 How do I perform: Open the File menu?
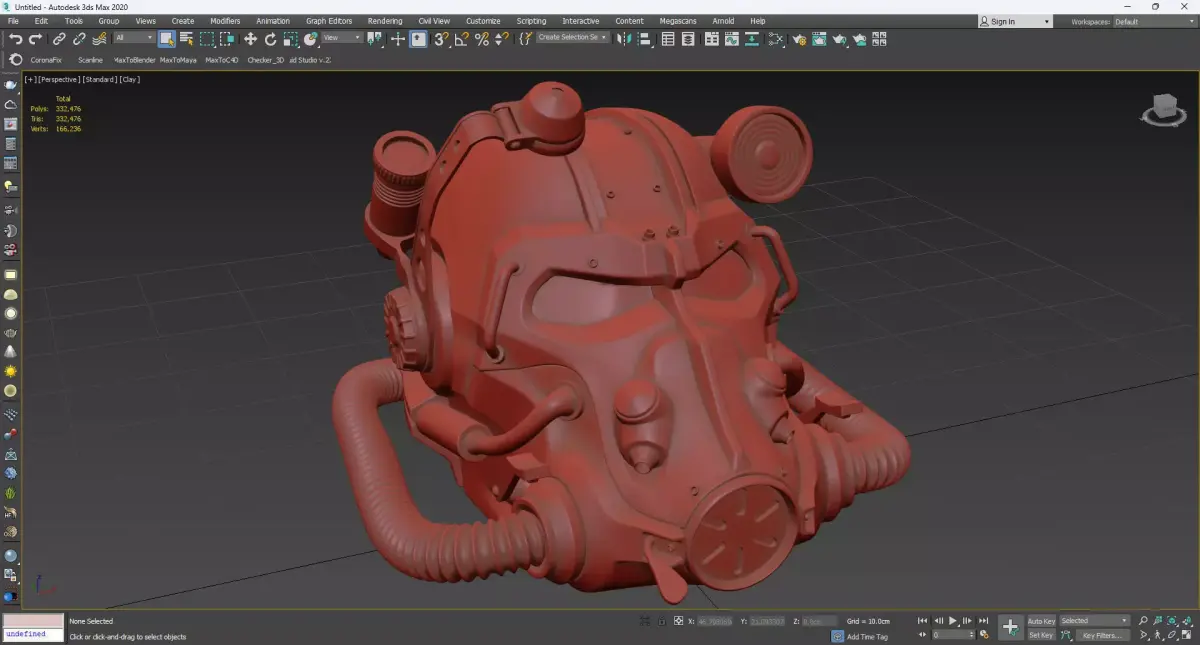coord(13,20)
